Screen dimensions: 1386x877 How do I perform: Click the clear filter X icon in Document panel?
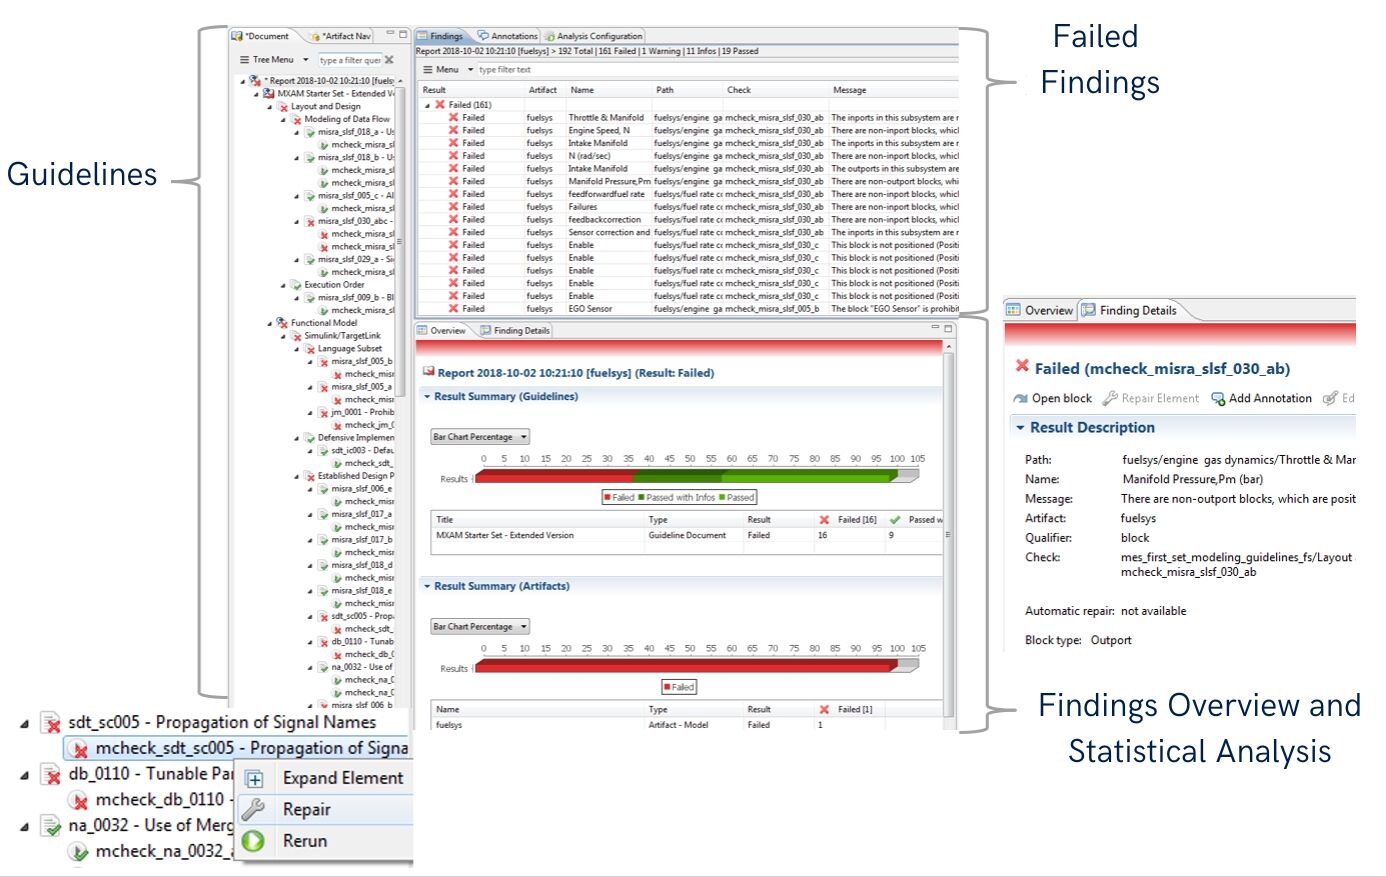389,59
